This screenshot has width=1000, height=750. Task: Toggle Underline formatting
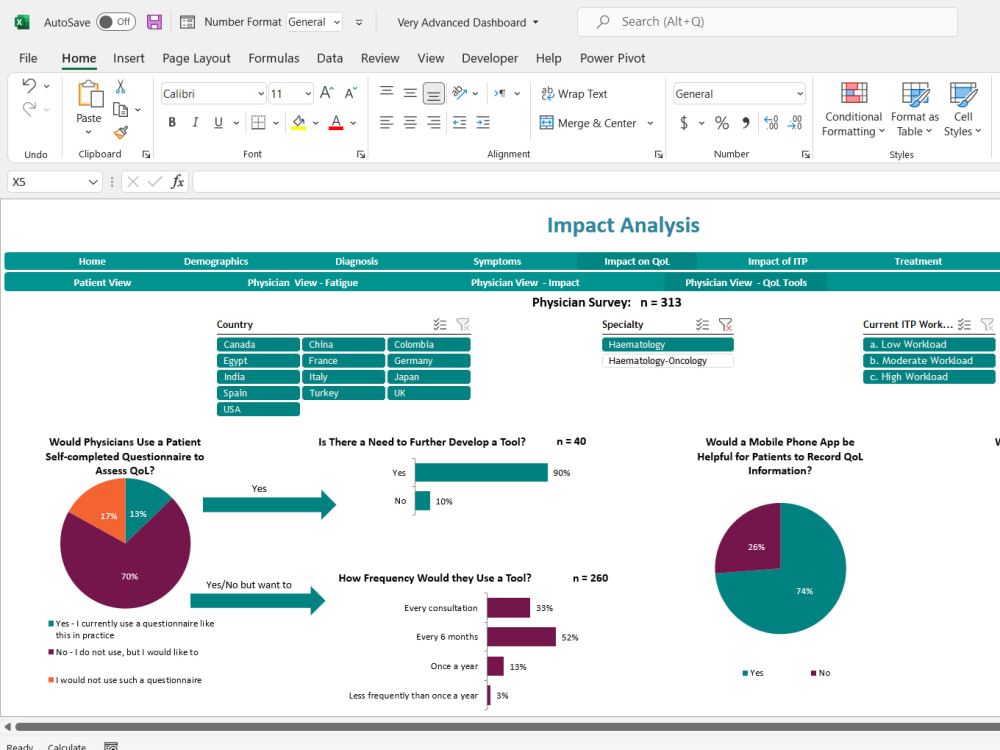pos(218,122)
